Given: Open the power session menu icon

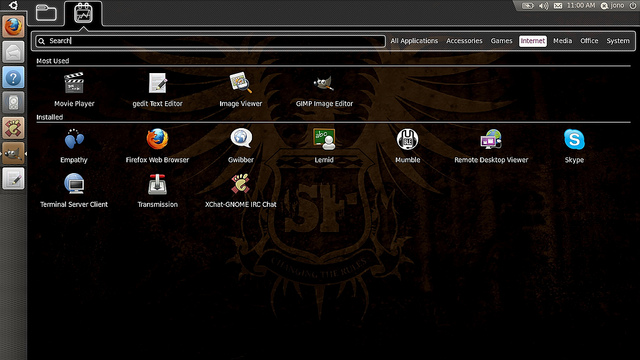Looking at the screenshot, I should pyautogui.click(x=633, y=6).
